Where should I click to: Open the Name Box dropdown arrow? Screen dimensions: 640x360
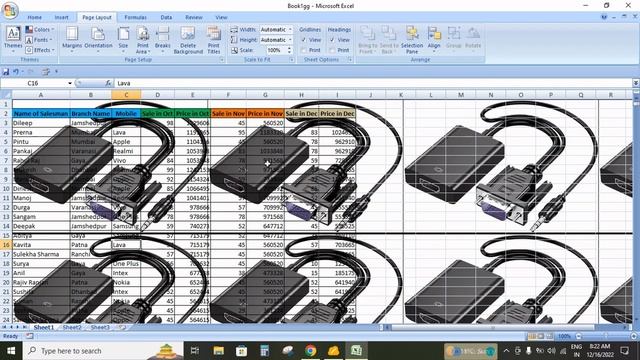click(x=70, y=83)
